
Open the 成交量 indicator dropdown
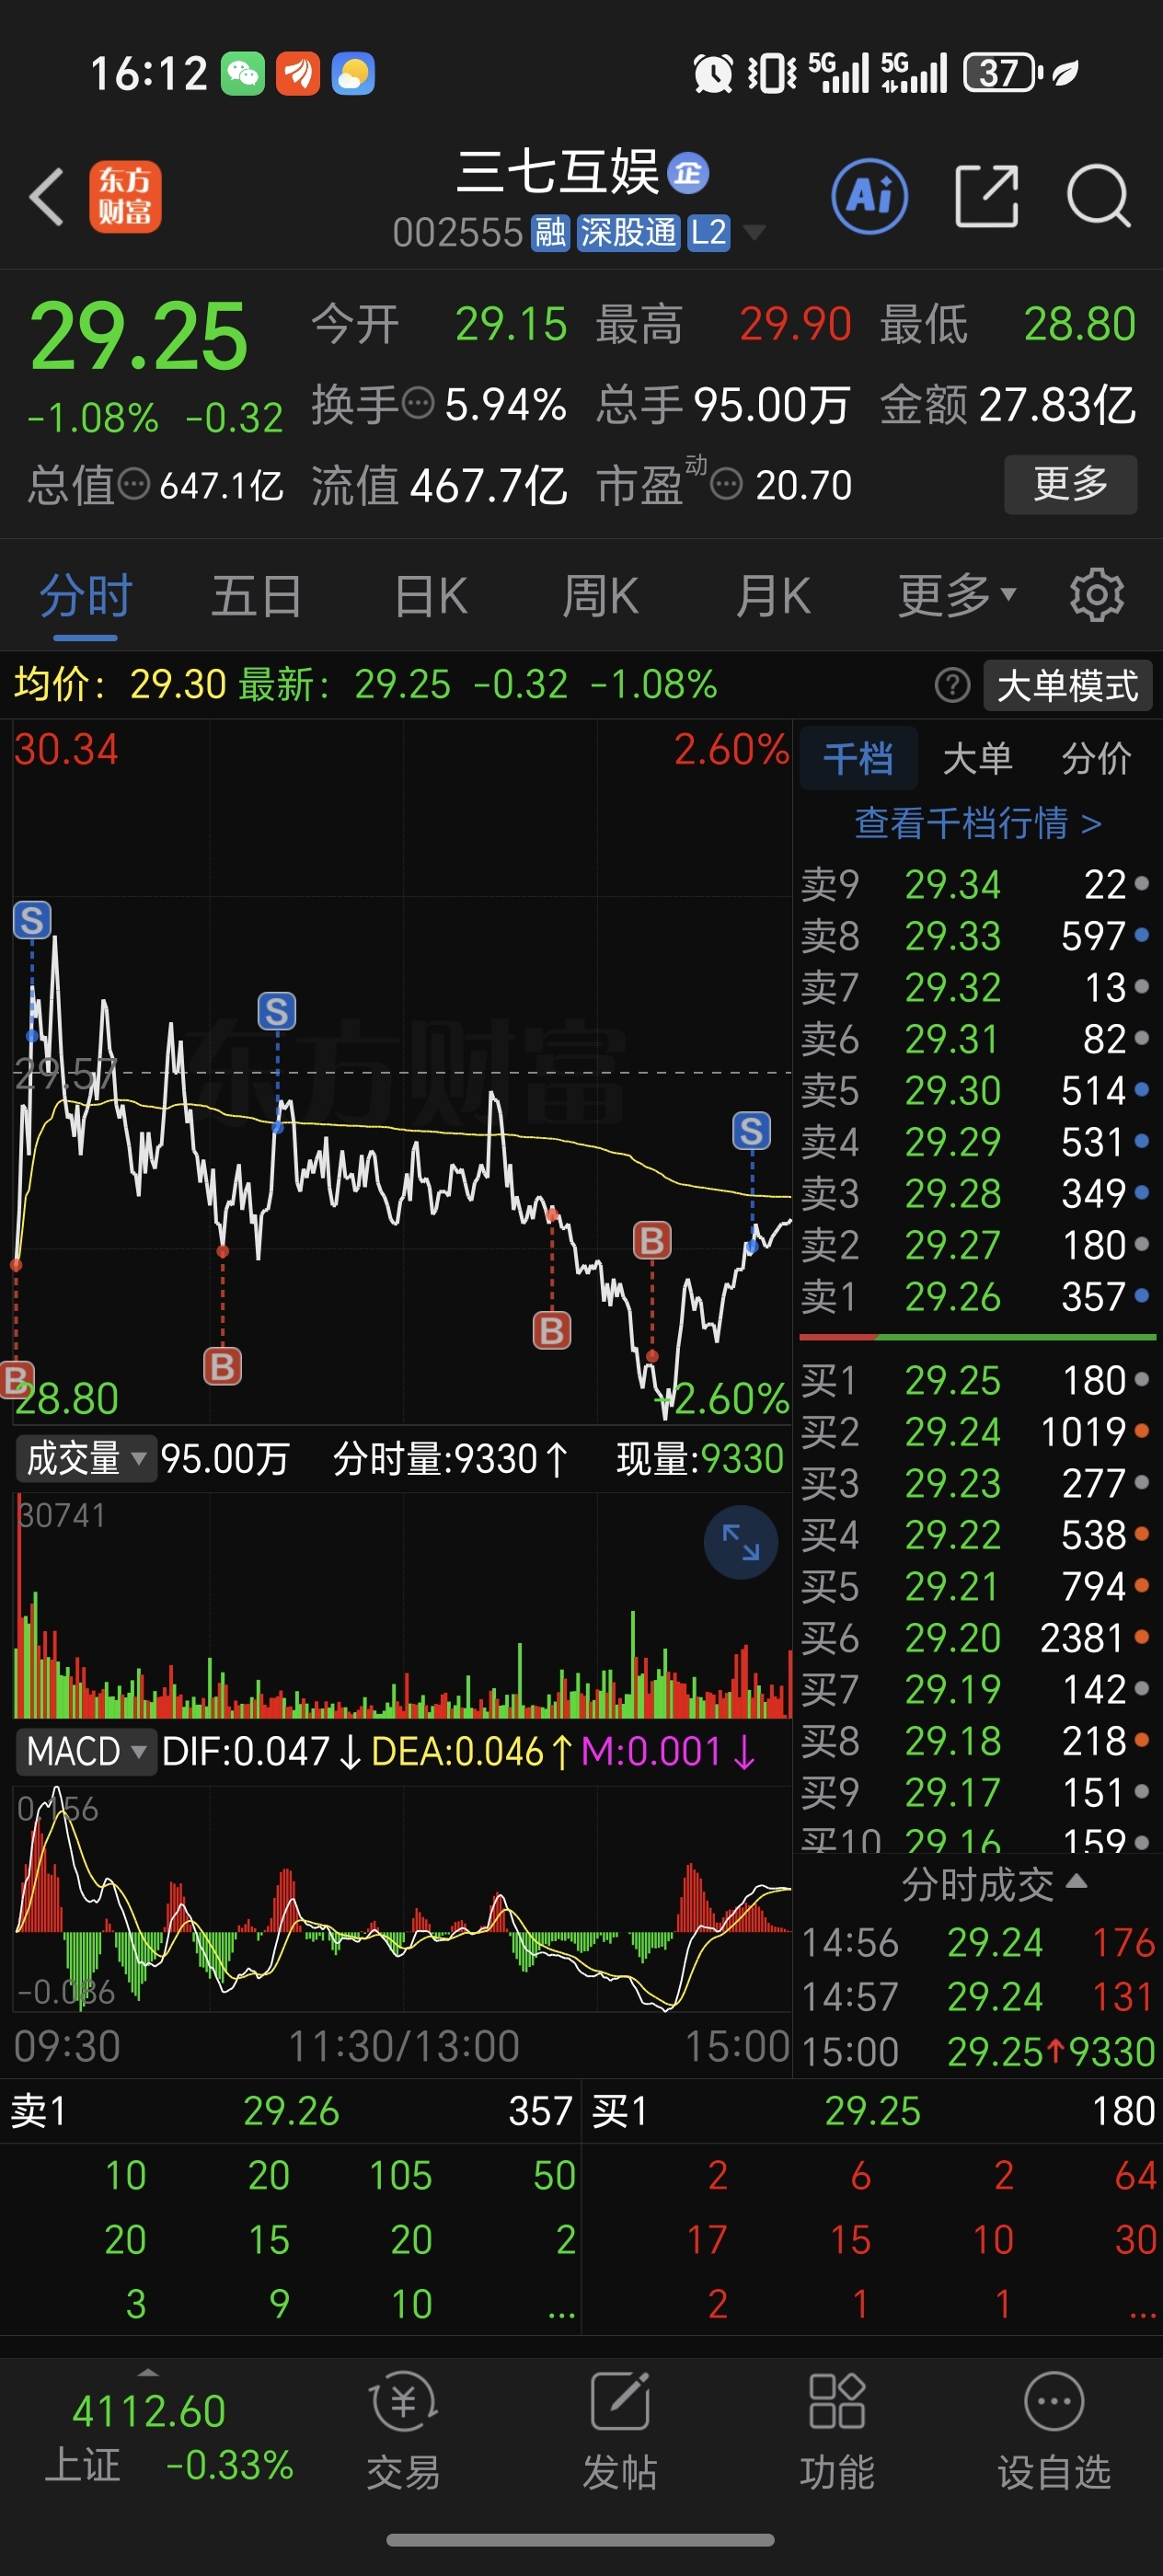[86, 1459]
